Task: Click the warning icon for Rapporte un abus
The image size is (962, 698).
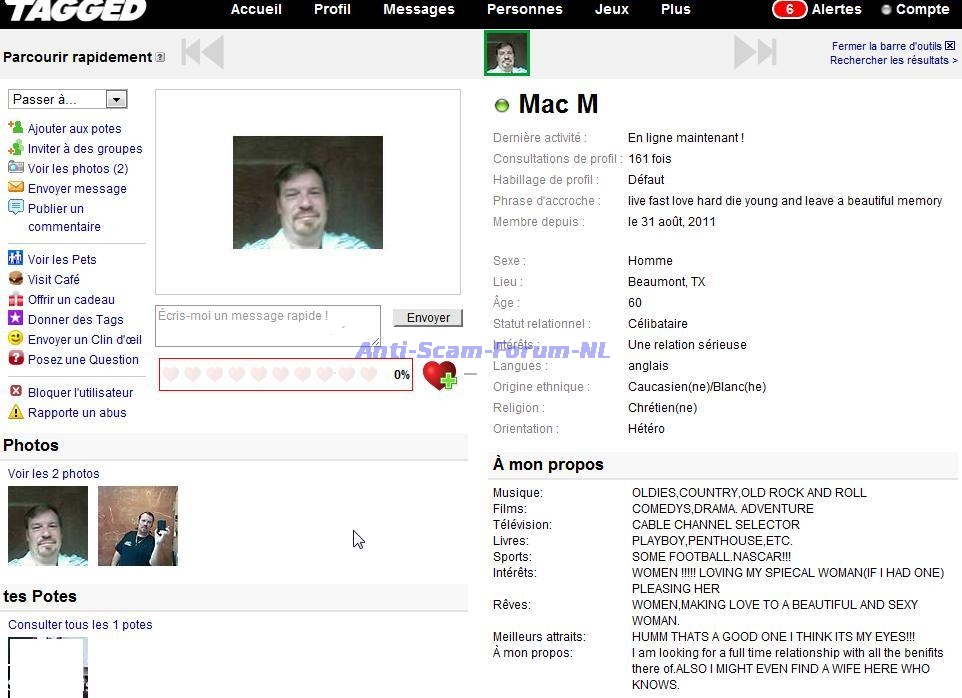Action: [x=15, y=412]
